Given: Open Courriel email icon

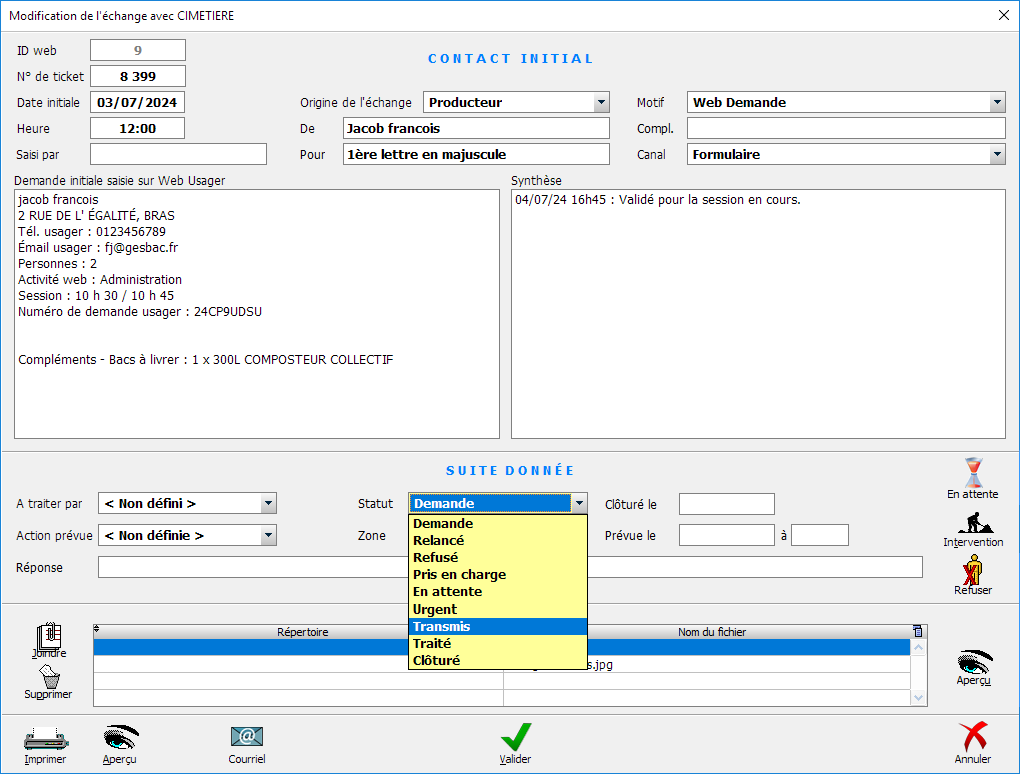Looking at the screenshot, I should pyautogui.click(x=247, y=738).
